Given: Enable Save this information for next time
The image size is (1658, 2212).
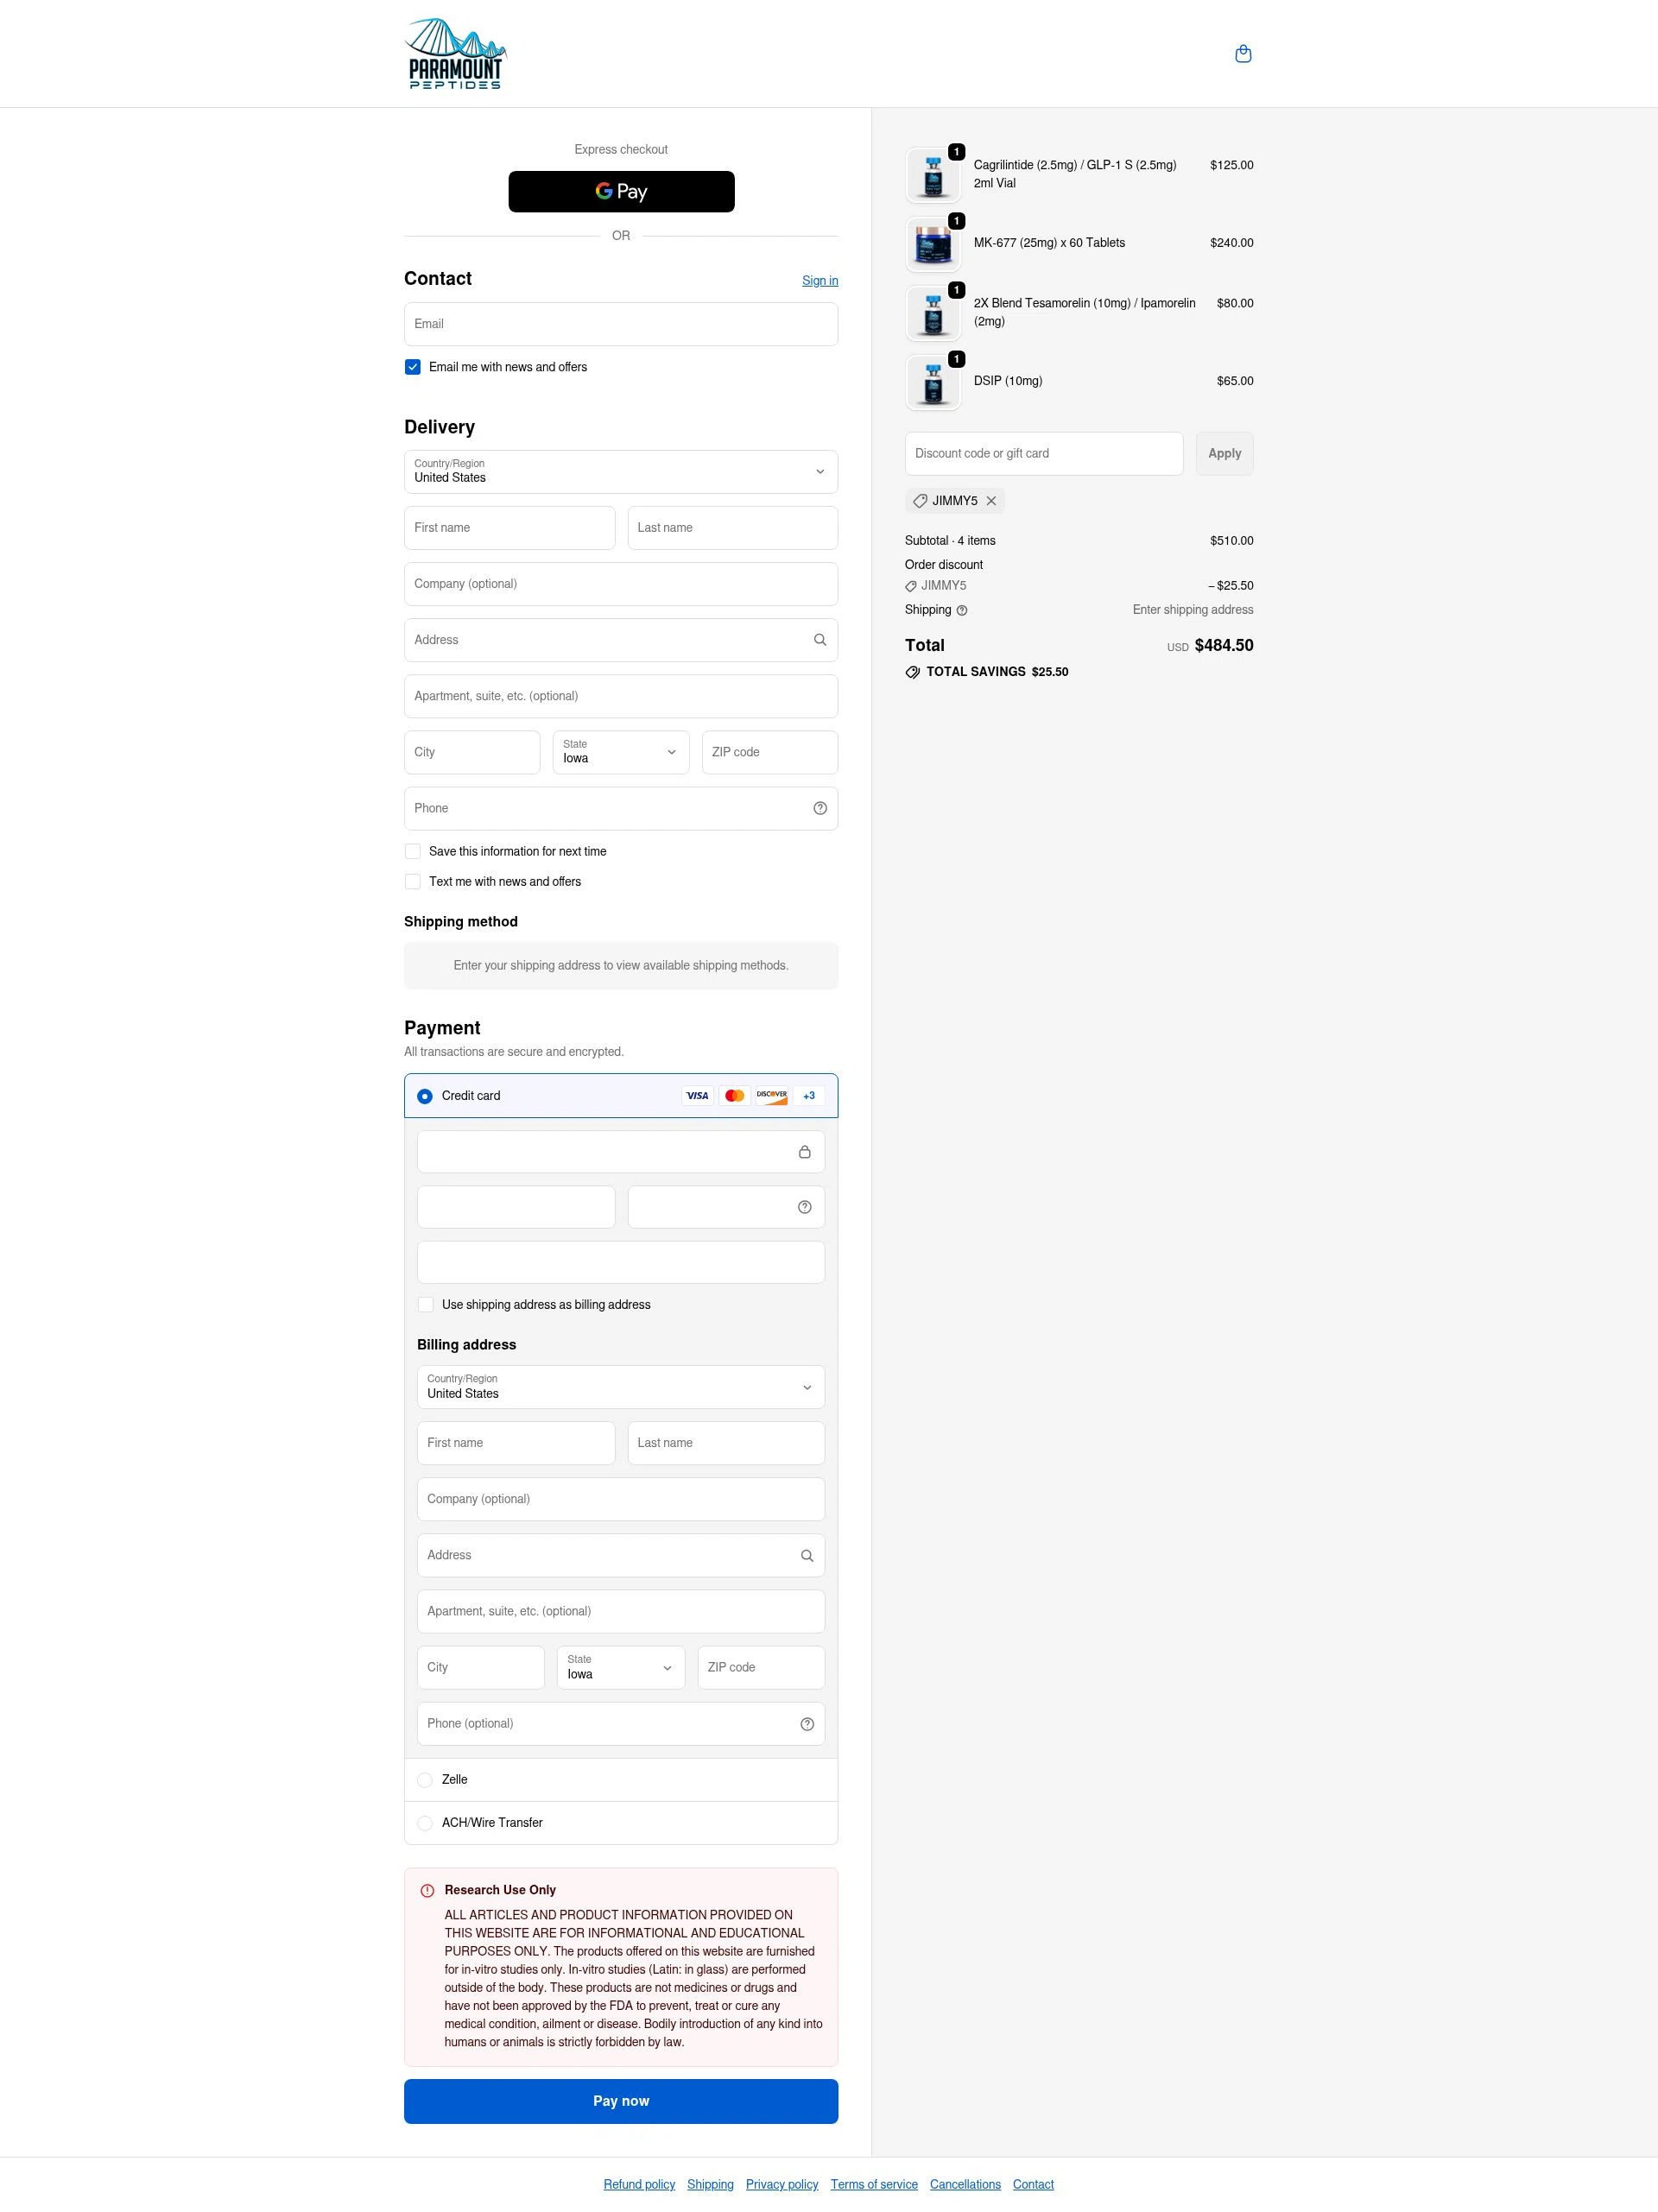Looking at the screenshot, I should point(412,851).
